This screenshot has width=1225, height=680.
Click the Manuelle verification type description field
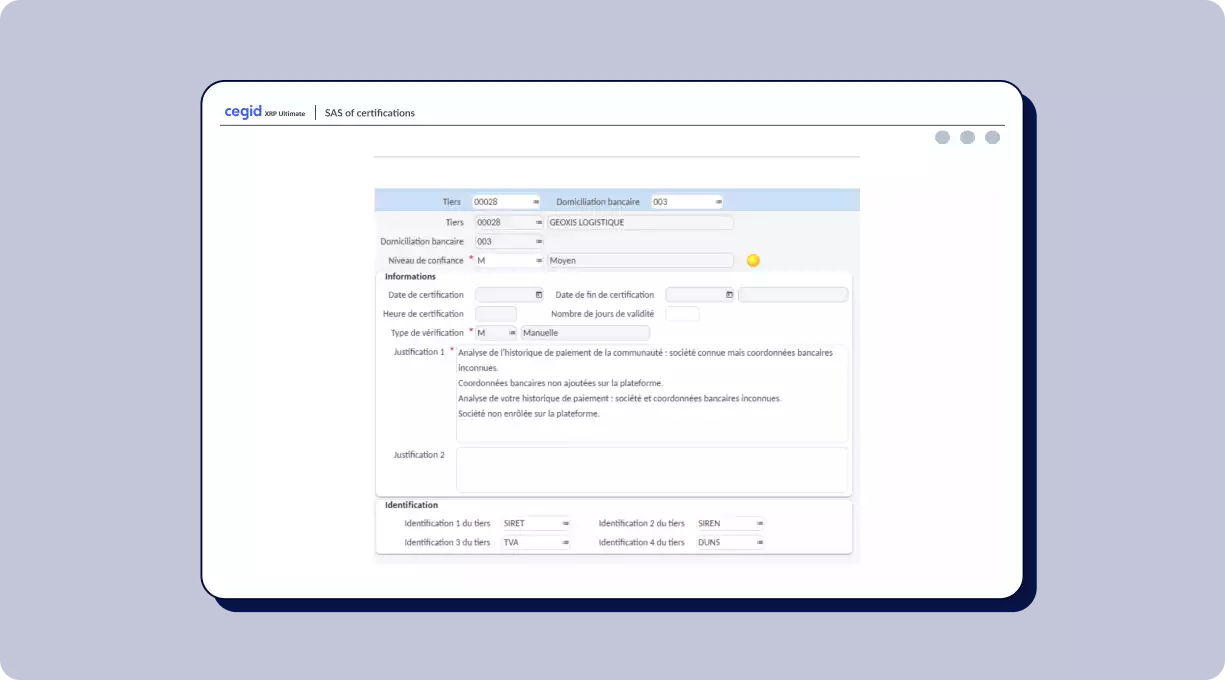(585, 333)
